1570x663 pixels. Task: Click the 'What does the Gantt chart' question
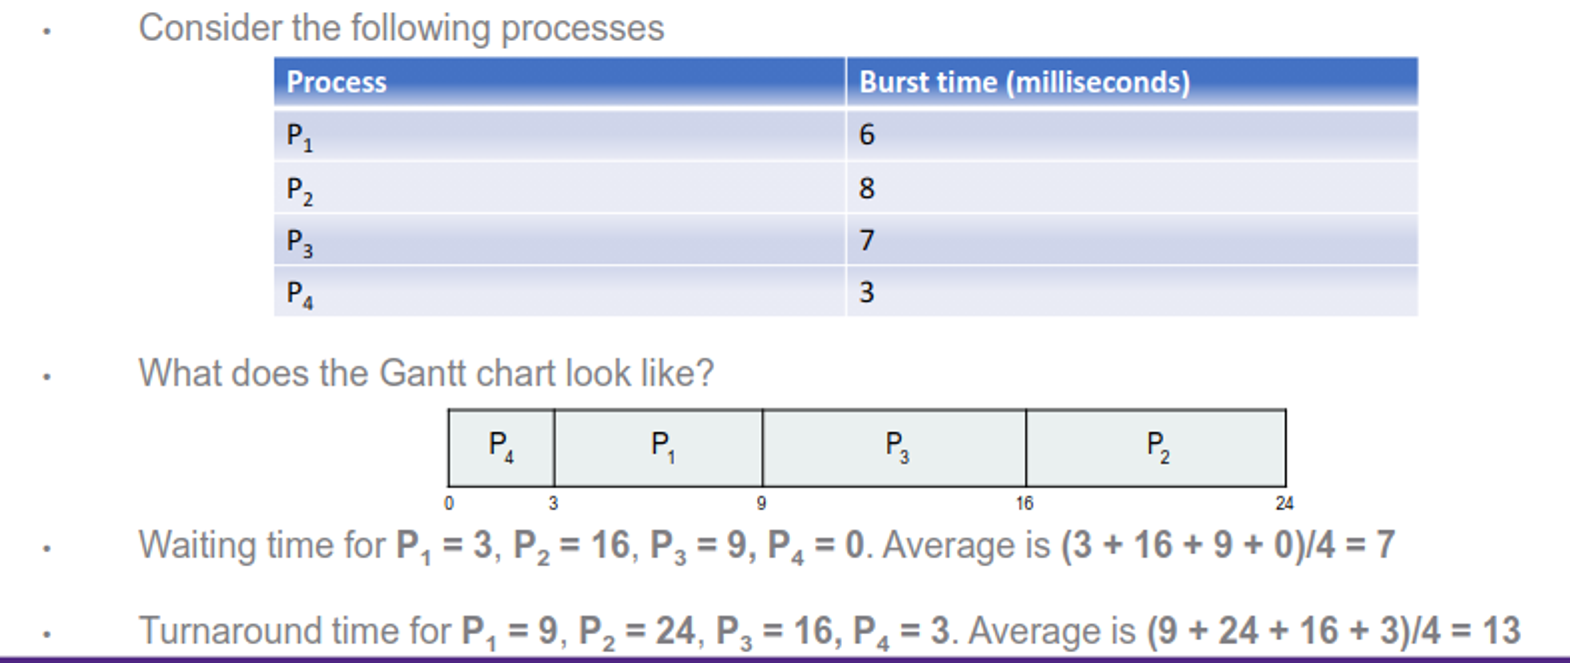426,373
